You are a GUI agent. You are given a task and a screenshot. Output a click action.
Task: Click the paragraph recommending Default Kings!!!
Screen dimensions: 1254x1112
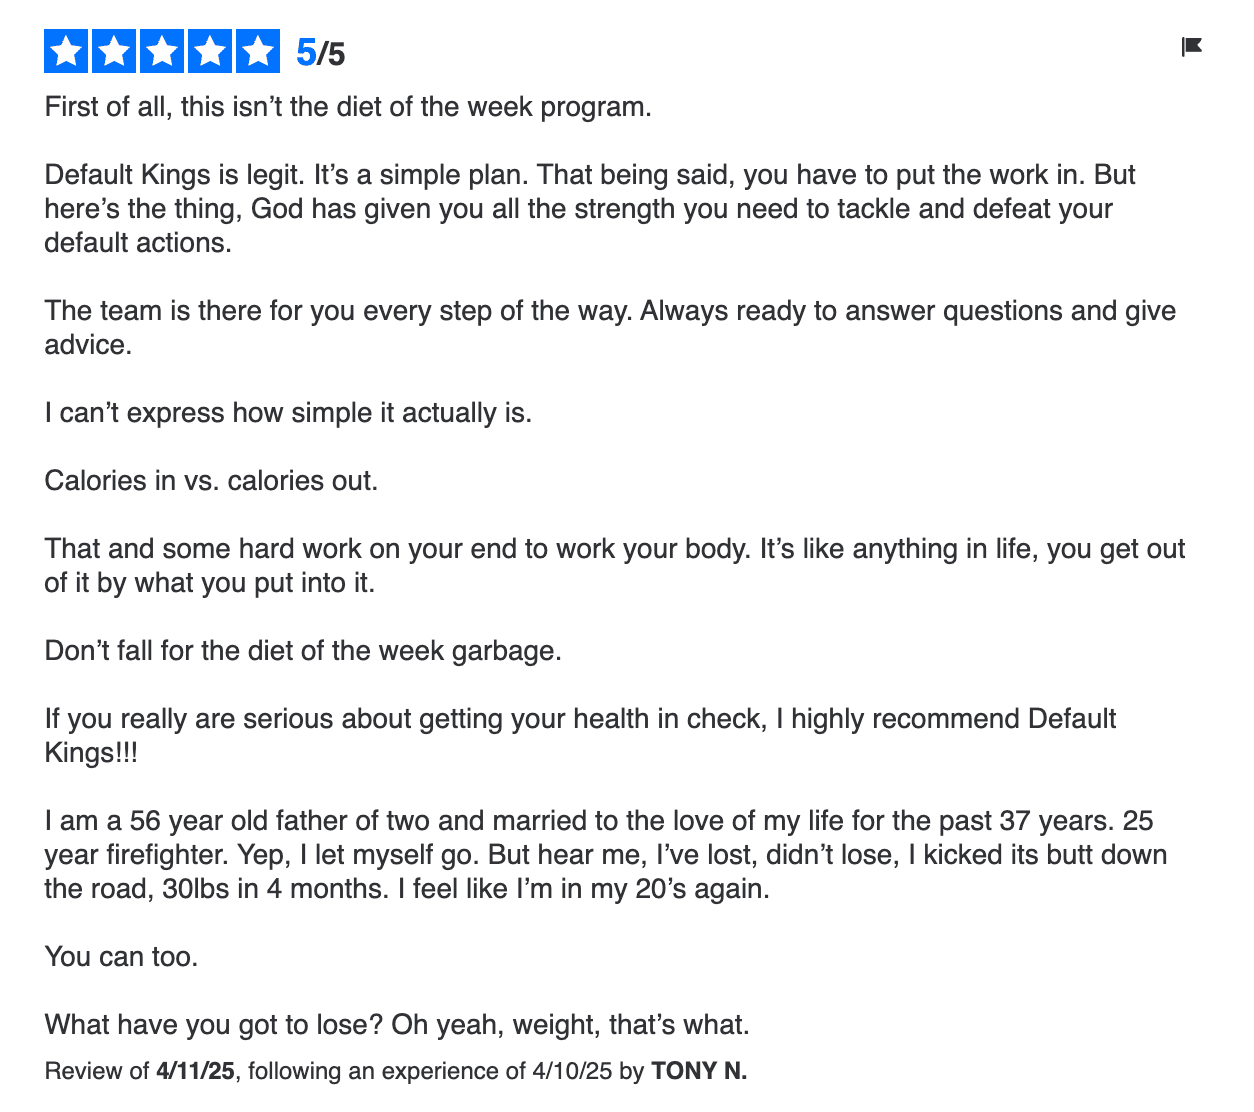coord(580,735)
